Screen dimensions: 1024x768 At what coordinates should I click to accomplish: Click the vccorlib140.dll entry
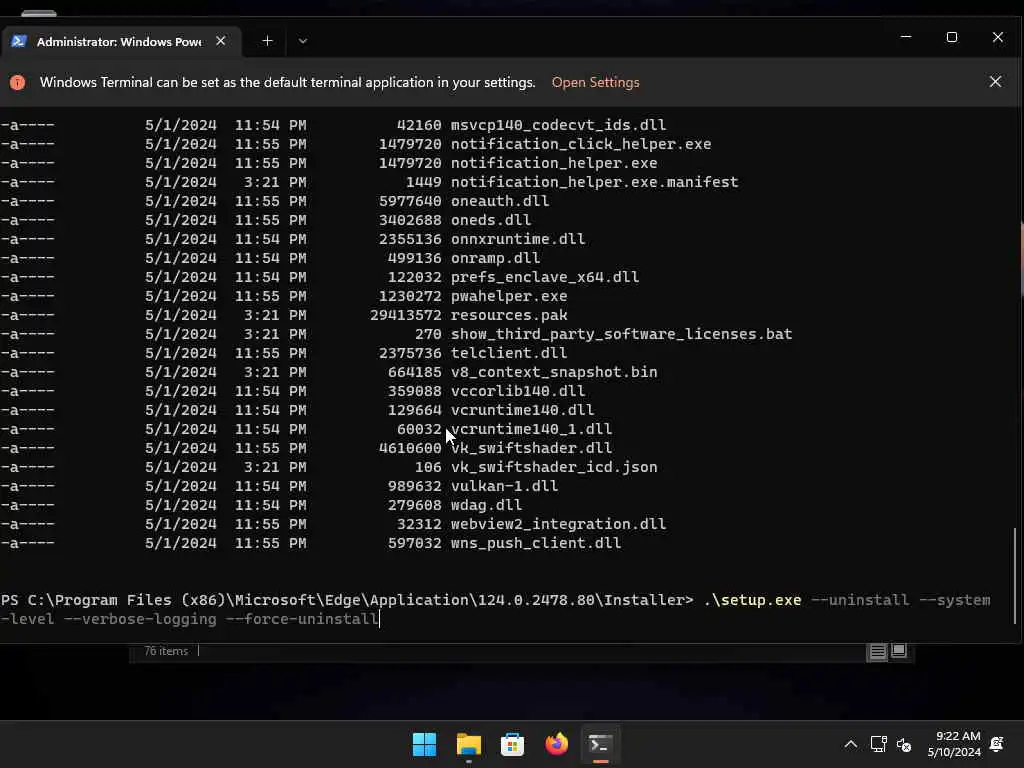coord(518,391)
